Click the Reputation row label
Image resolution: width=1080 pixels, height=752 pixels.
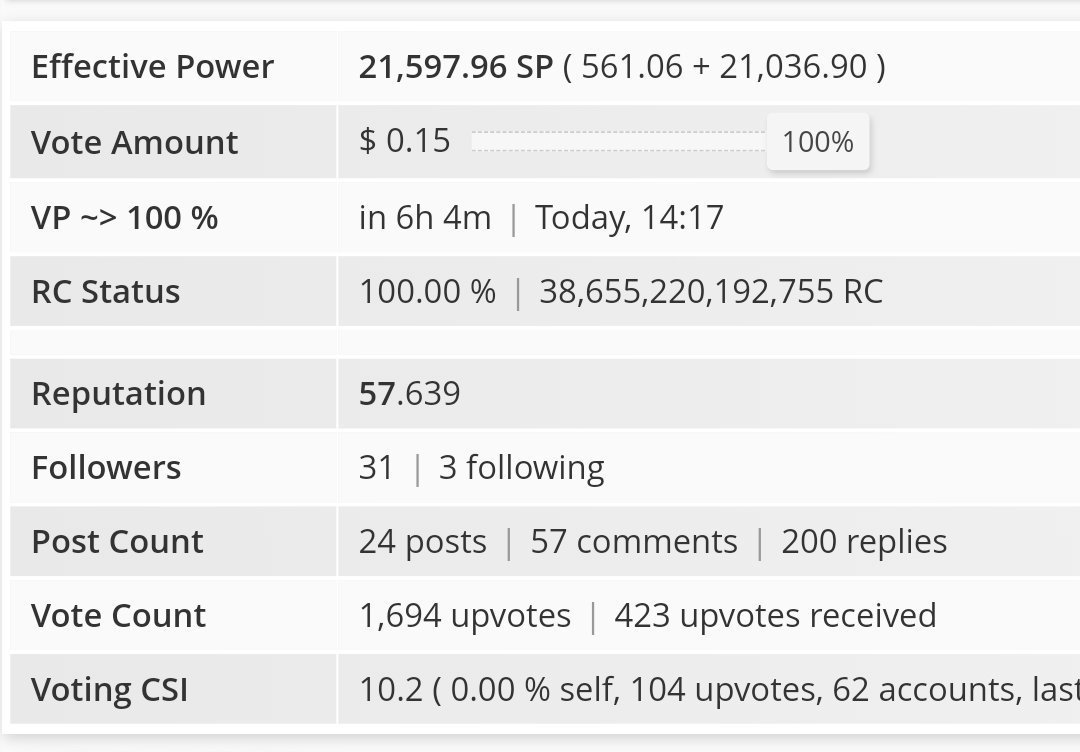pyautogui.click(x=118, y=393)
